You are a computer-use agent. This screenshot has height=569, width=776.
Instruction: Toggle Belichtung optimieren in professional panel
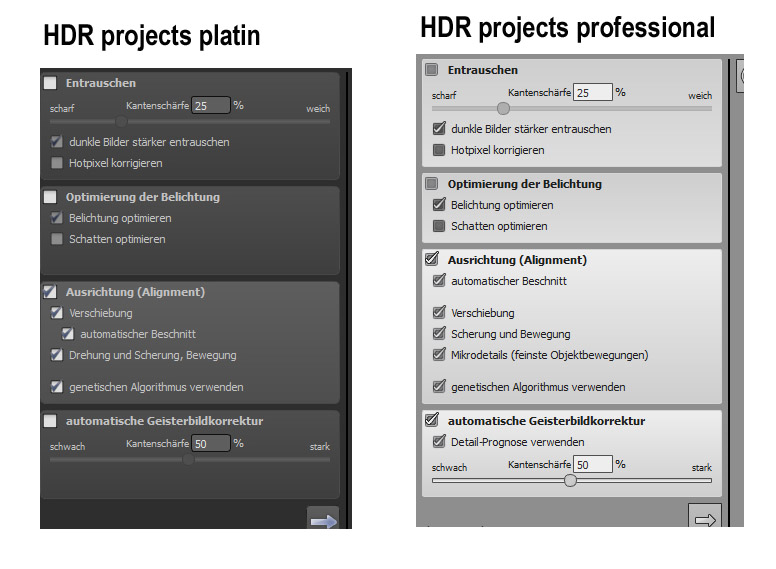pos(439,204)
